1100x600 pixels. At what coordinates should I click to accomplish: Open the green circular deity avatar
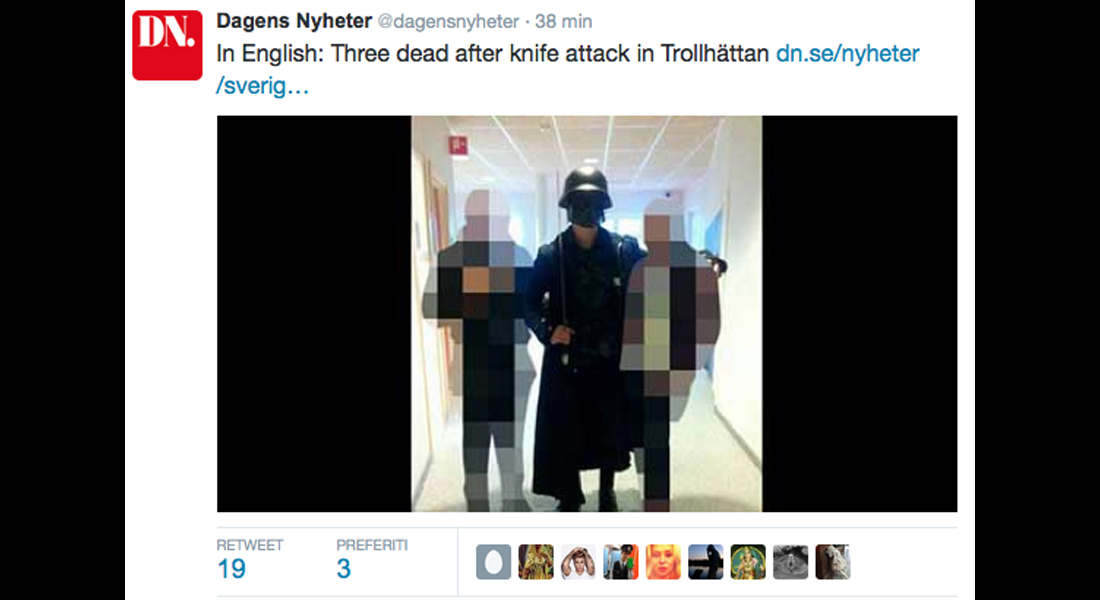[x=749, y=562]
